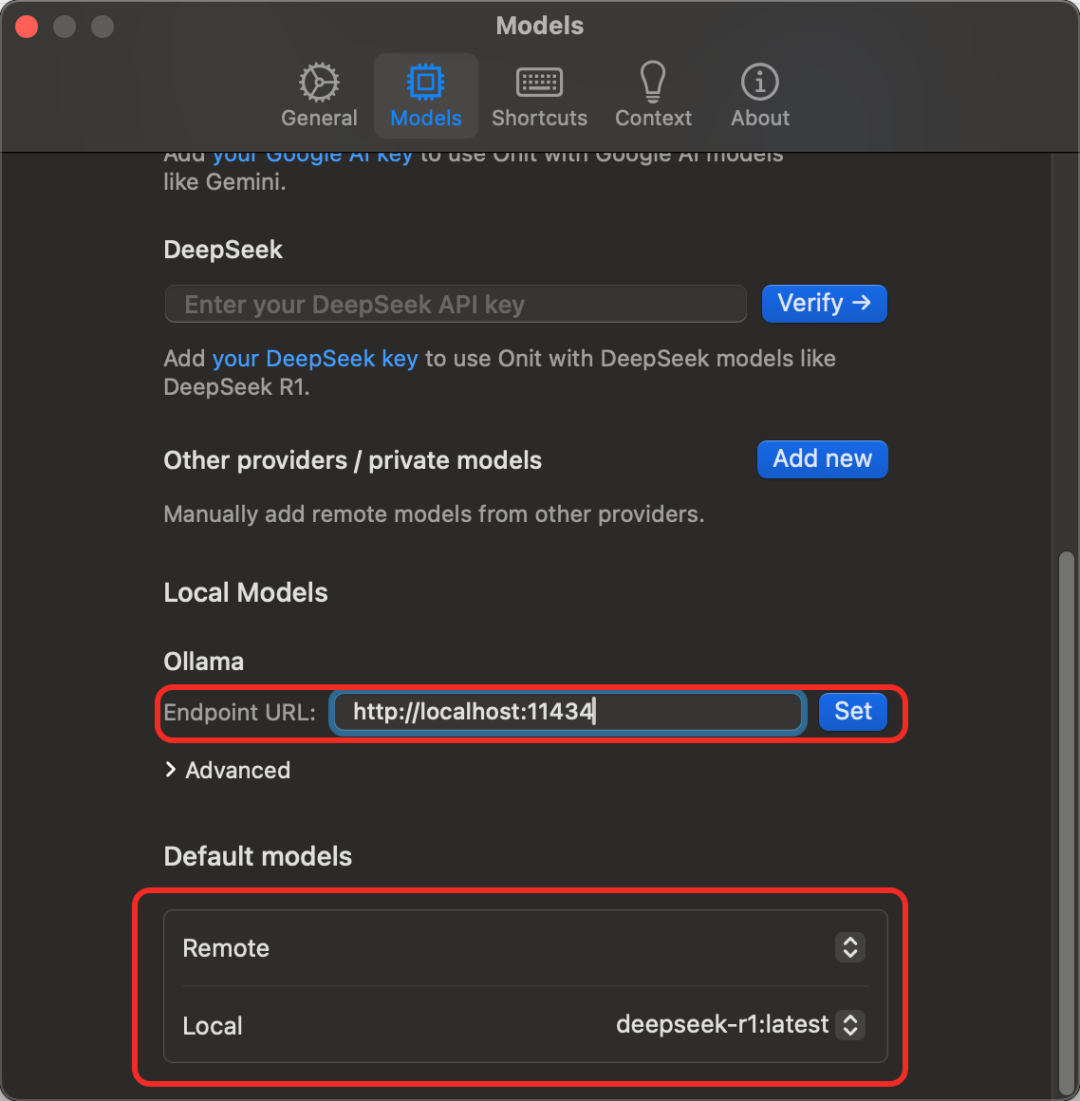Open the Context tab

(653, 95)
